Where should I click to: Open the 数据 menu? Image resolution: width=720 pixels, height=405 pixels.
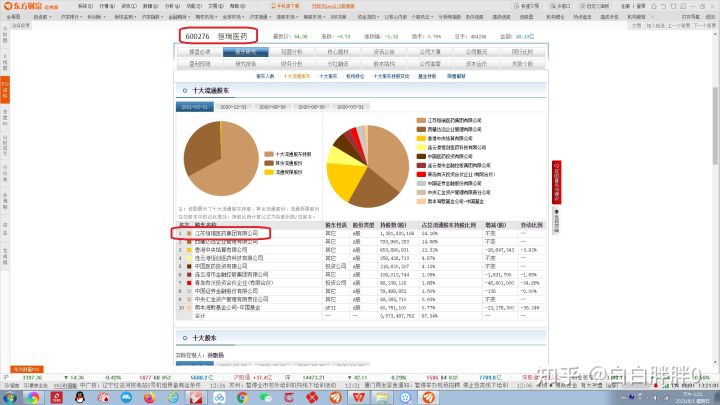coord(151,6)
